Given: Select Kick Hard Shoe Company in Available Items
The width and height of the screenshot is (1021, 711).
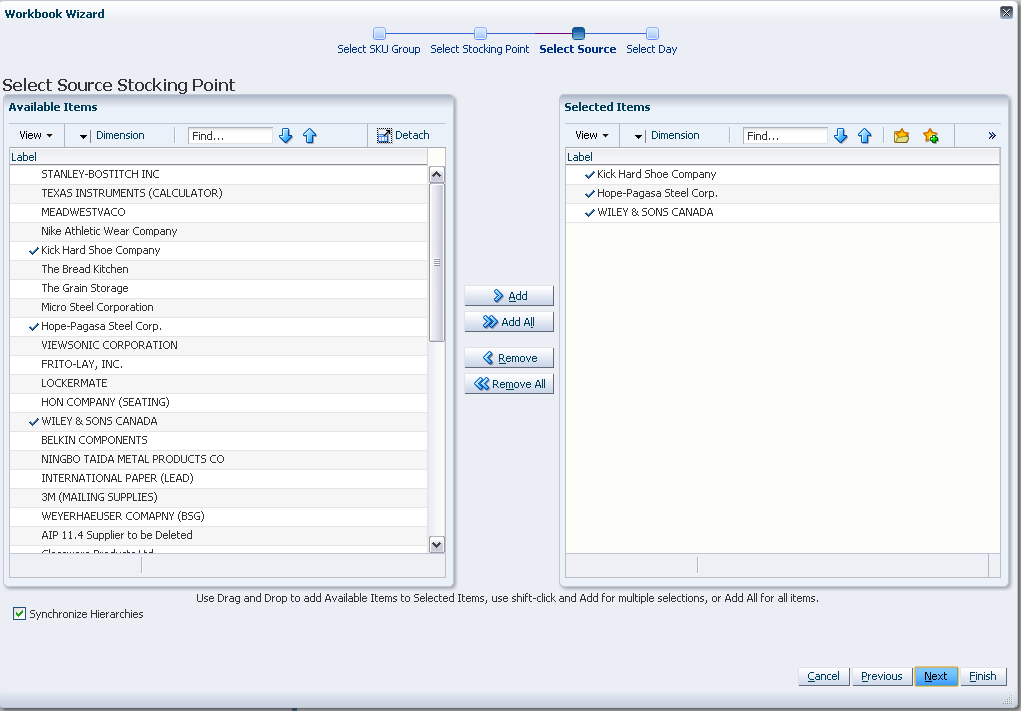Looking at the screenshot, I should 218,250.
